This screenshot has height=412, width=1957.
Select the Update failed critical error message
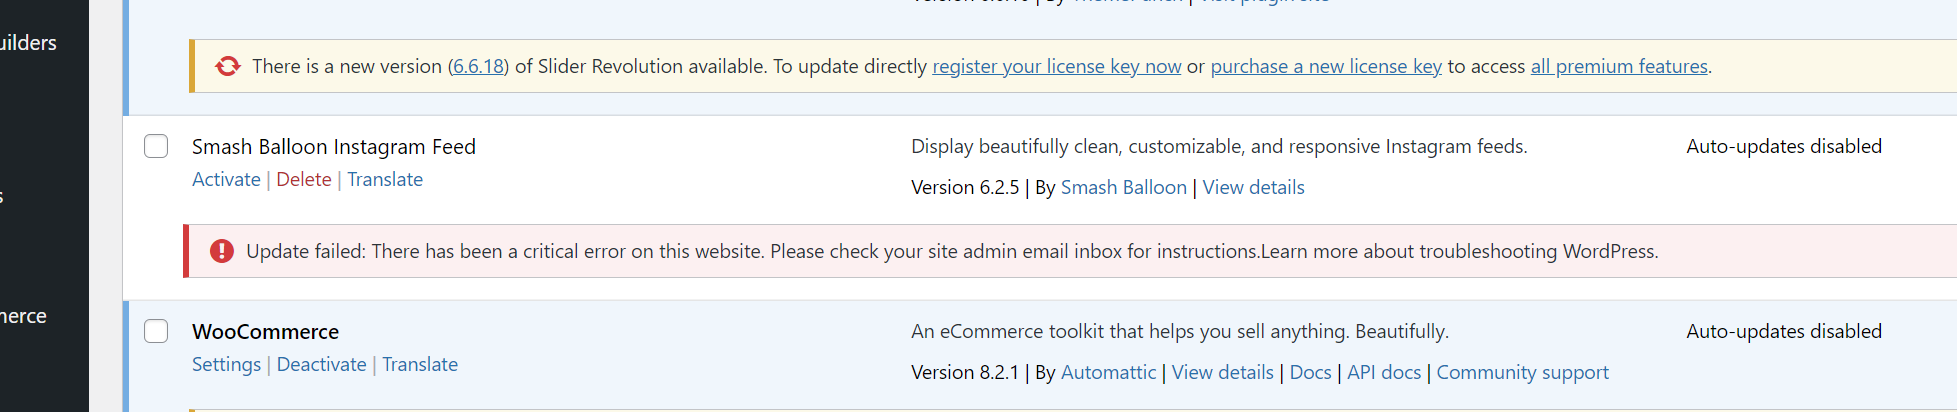952,251
